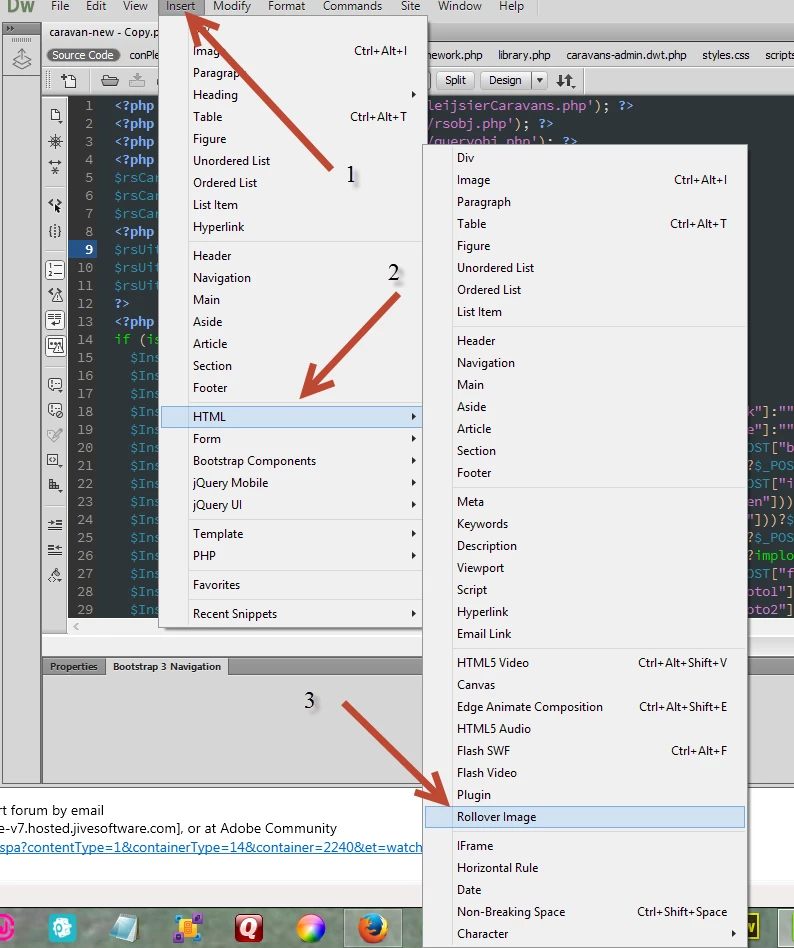Viewport: 794px width, 948px height.
Task: Click Select Parent Tag icon
Action: (x=55, y=206)
